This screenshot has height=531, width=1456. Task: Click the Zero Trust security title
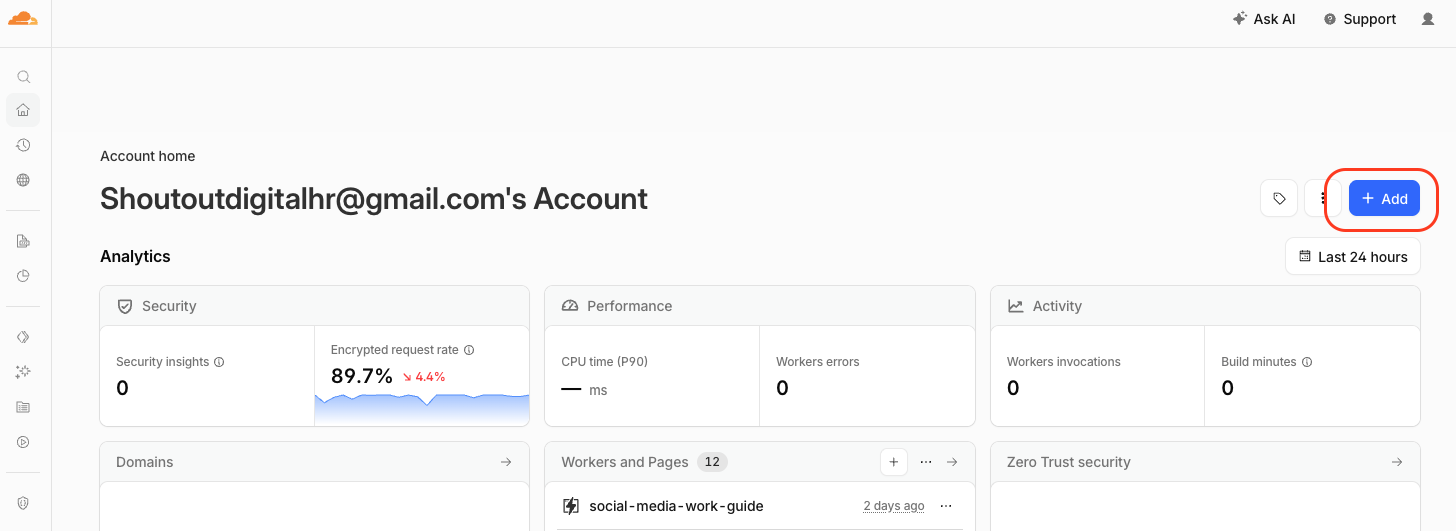(1069, 462)
